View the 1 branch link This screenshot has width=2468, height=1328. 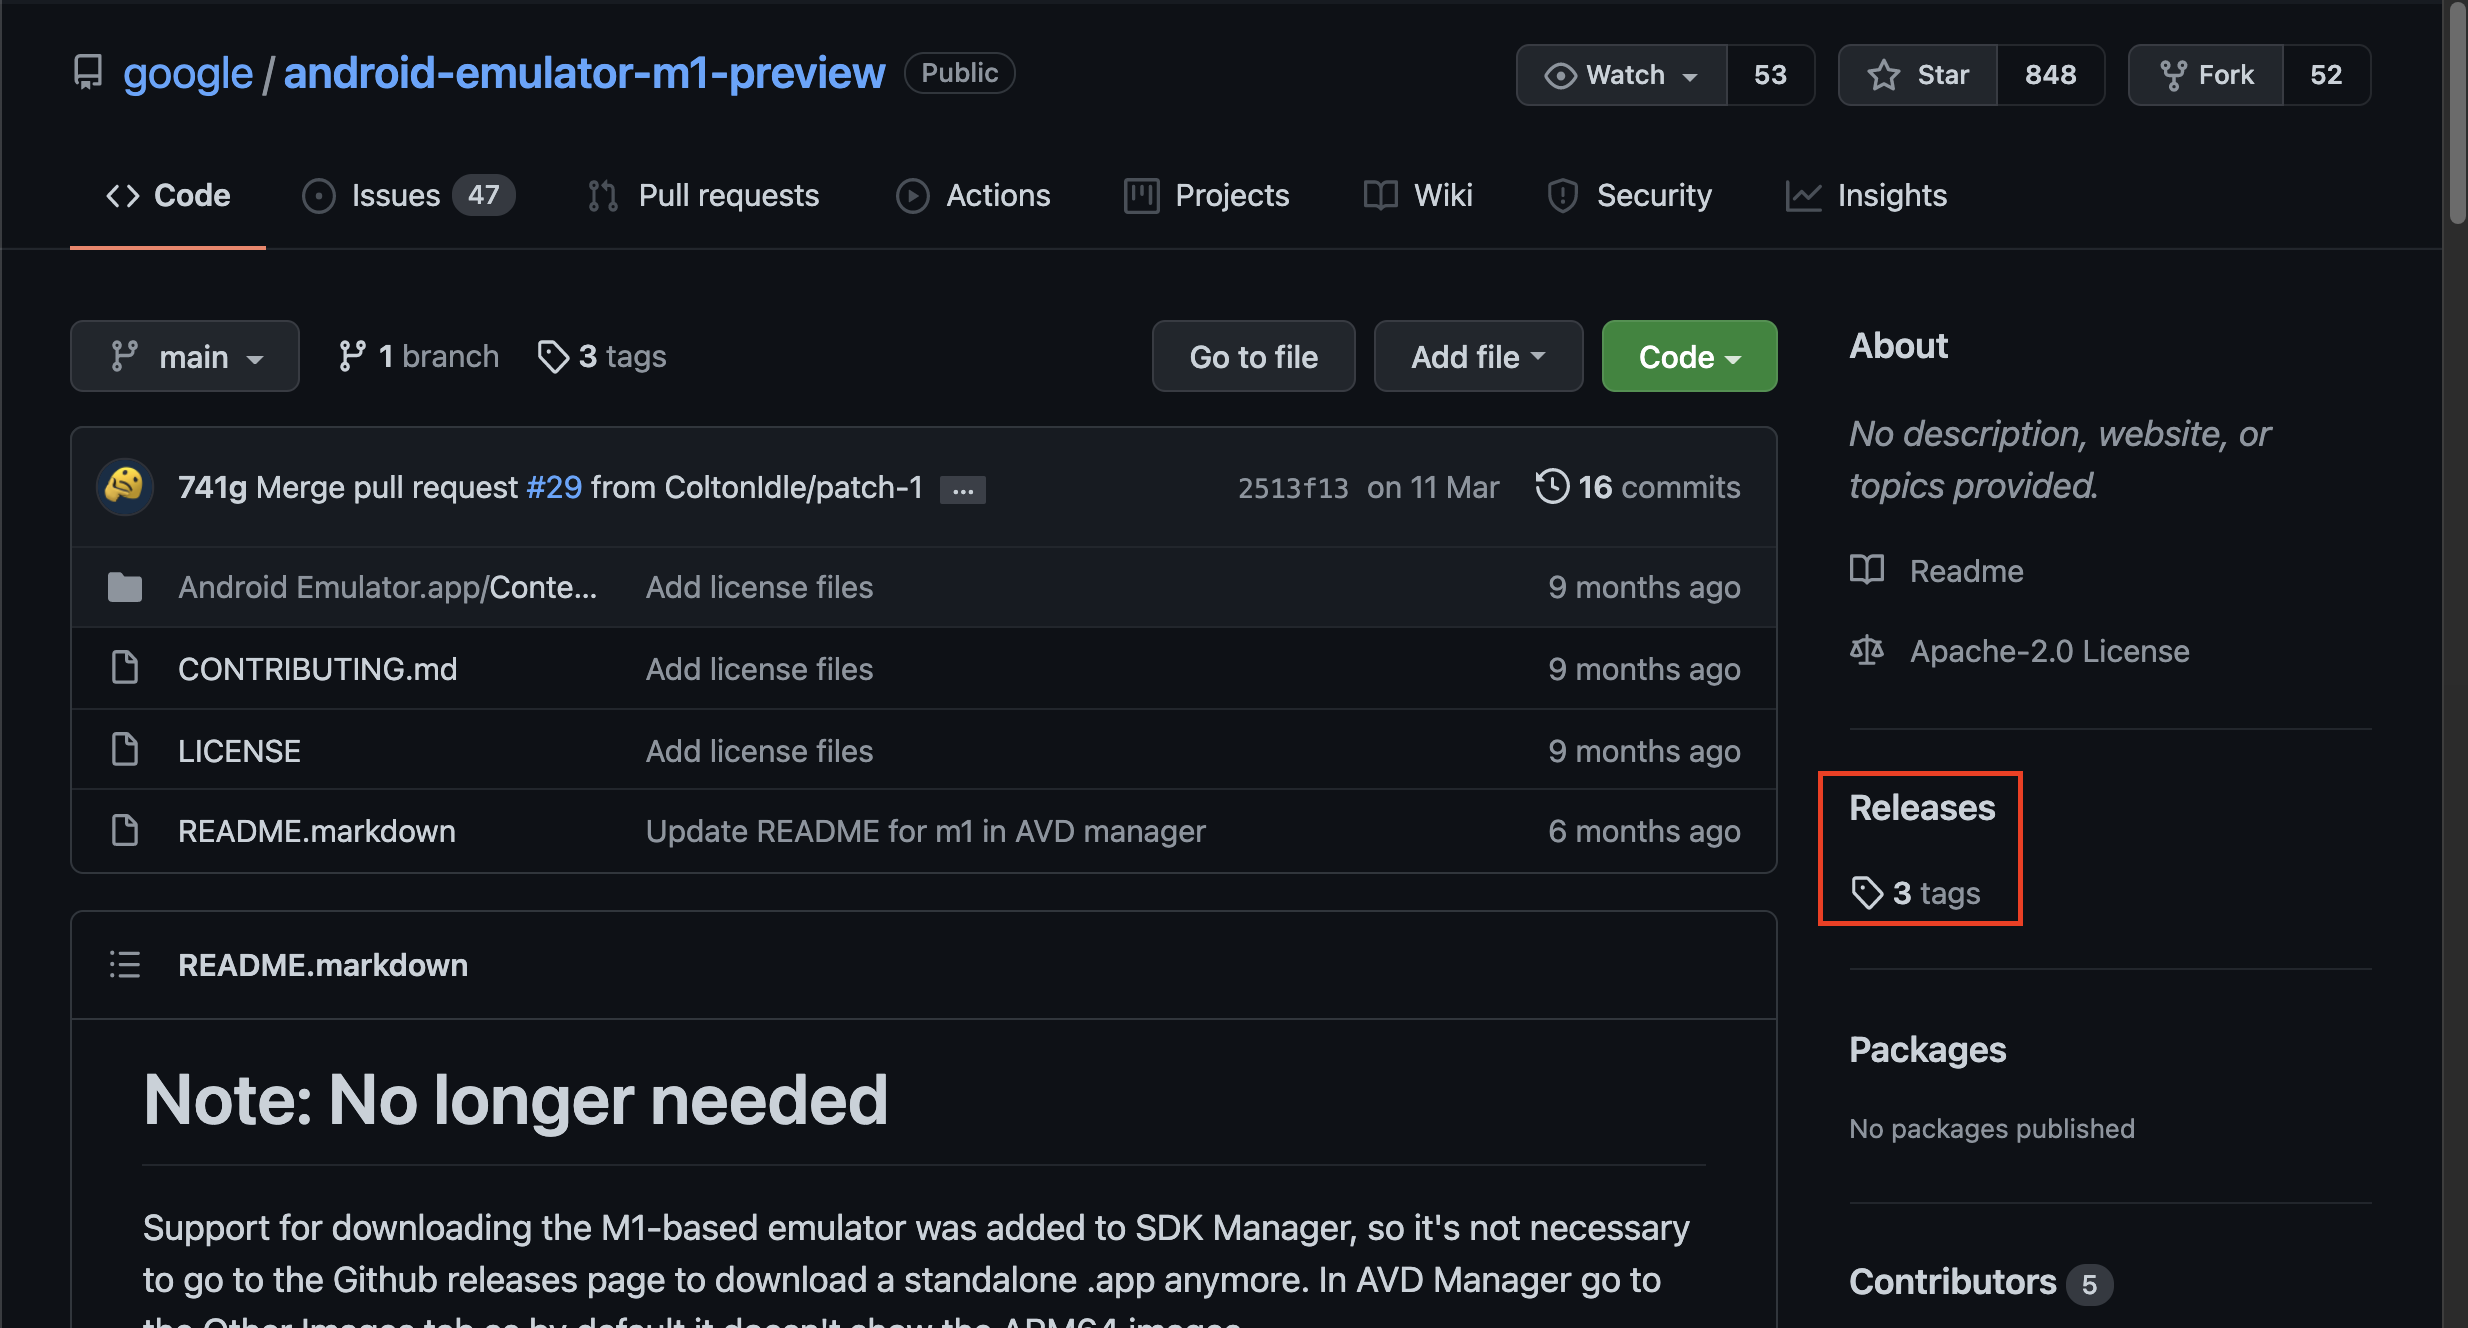(419, 356)
